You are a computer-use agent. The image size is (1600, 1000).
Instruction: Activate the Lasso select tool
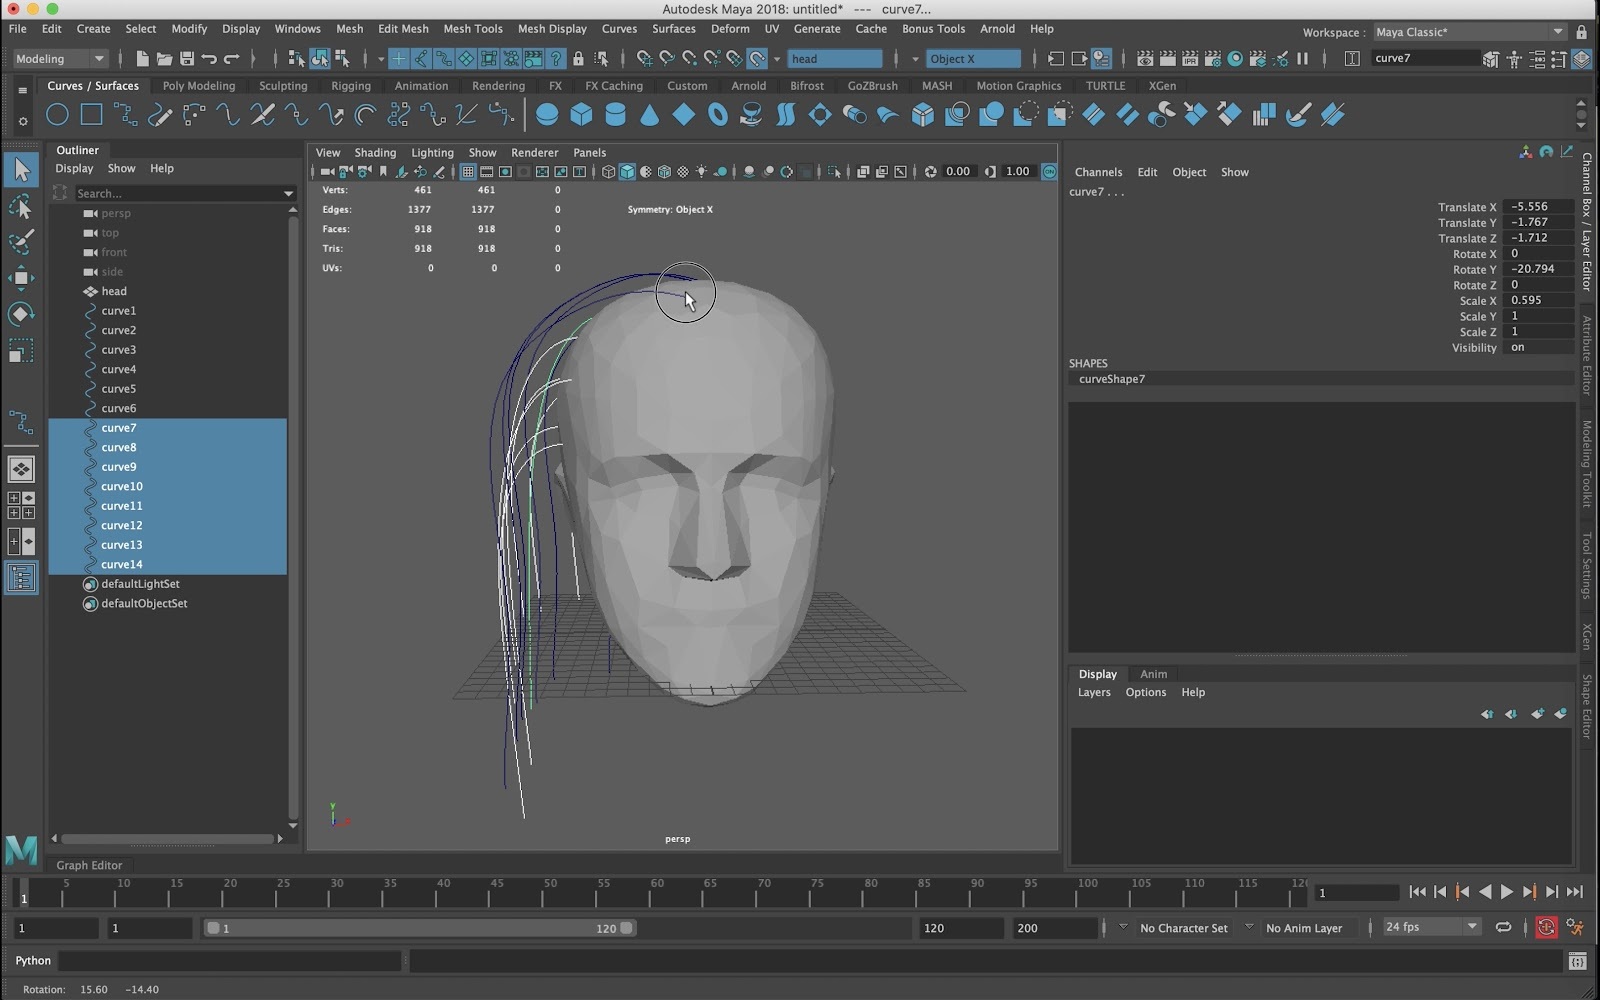(x=21, y=206)
